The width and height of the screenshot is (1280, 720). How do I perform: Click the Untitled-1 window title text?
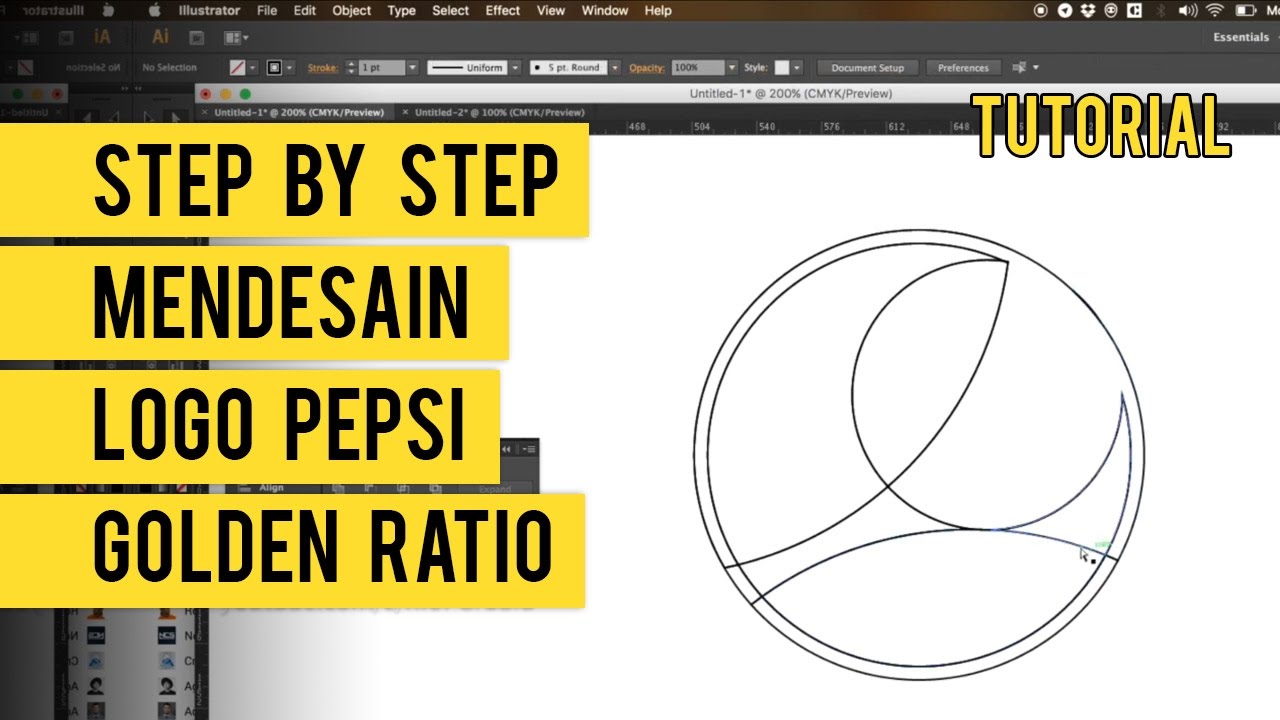[x=791, y=94]
